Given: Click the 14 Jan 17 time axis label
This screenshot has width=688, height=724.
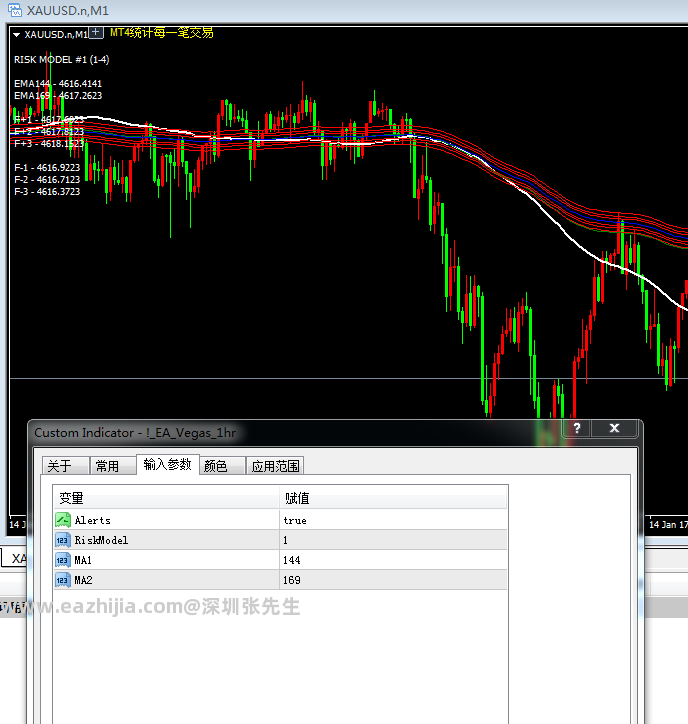Looking at the screenshot, I should 668,525.
